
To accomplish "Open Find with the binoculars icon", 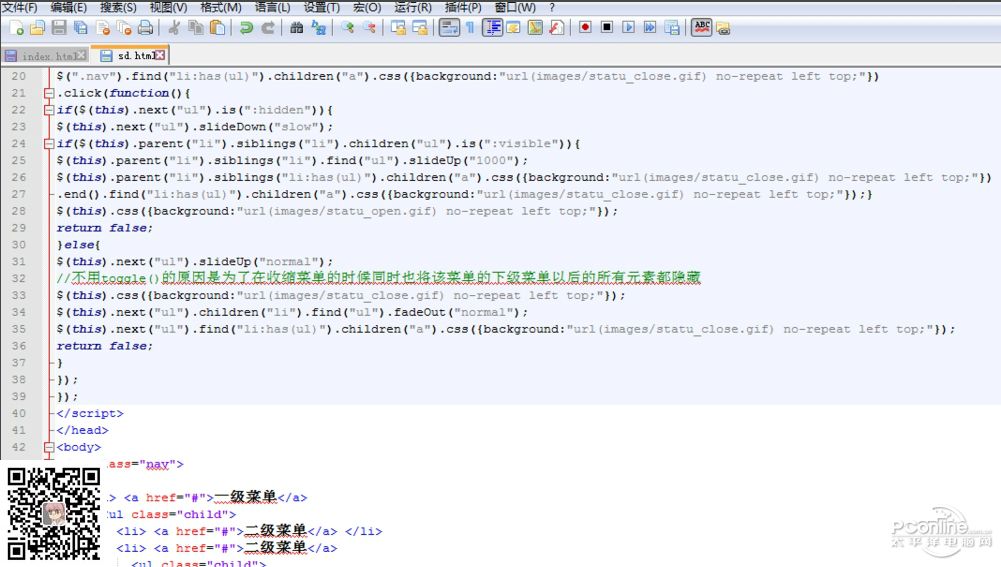I will tap(297, 28).
